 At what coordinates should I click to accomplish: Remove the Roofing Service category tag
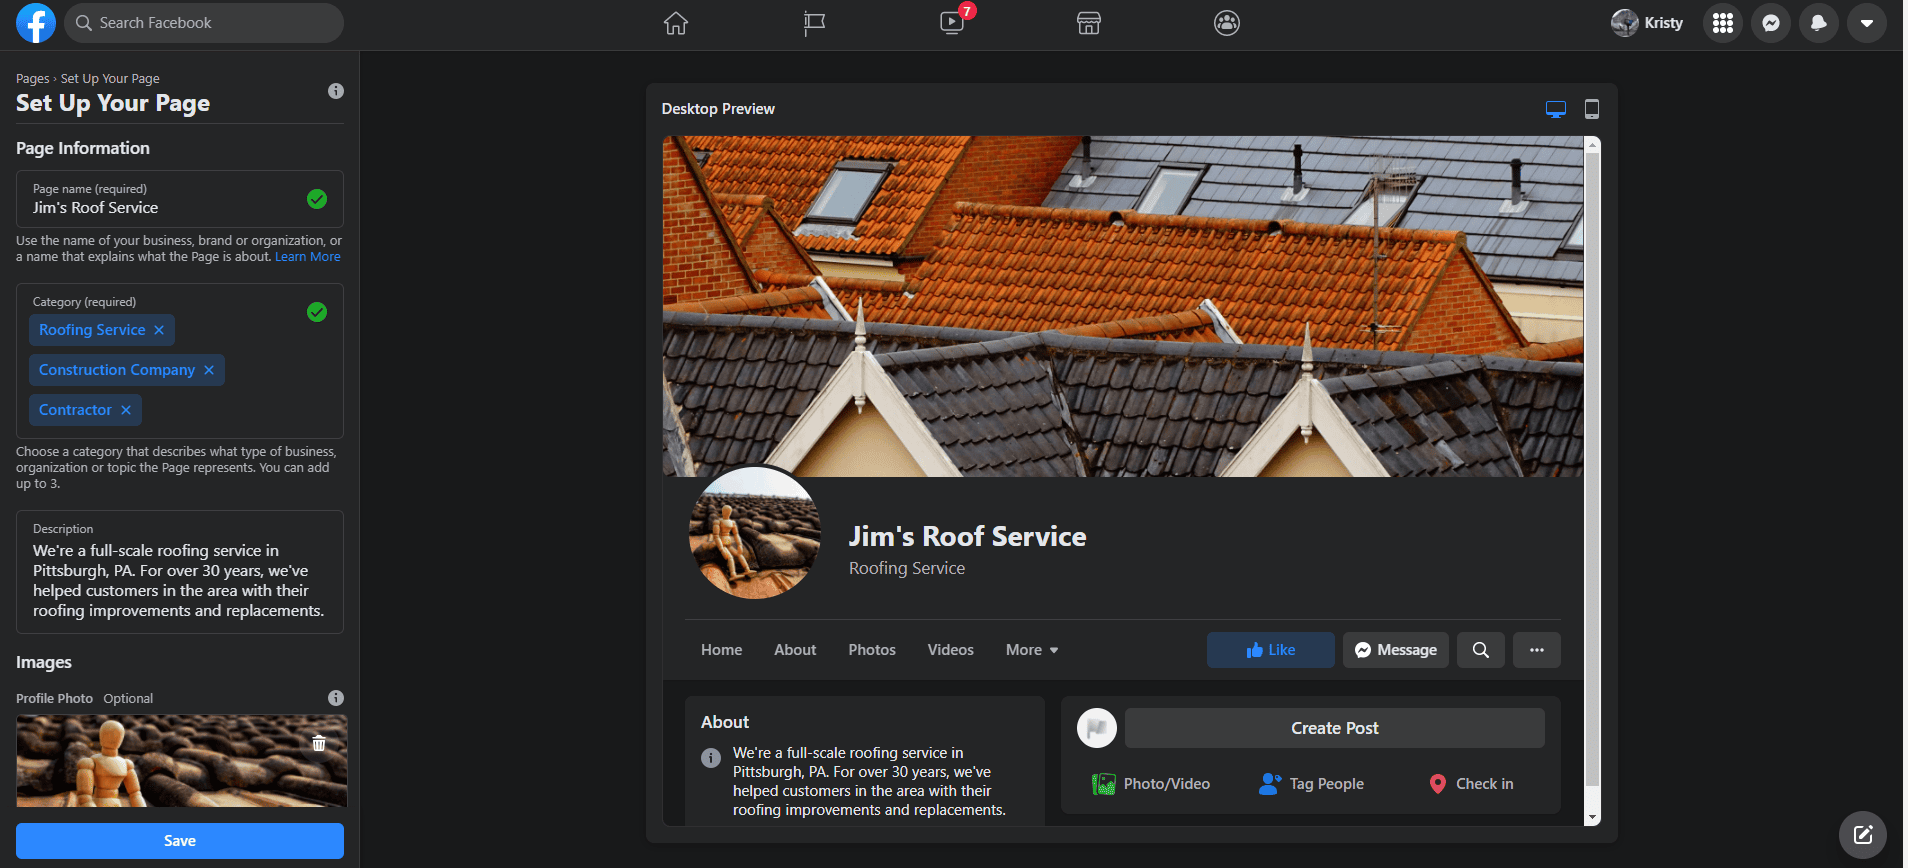click(x=159, y=330)
